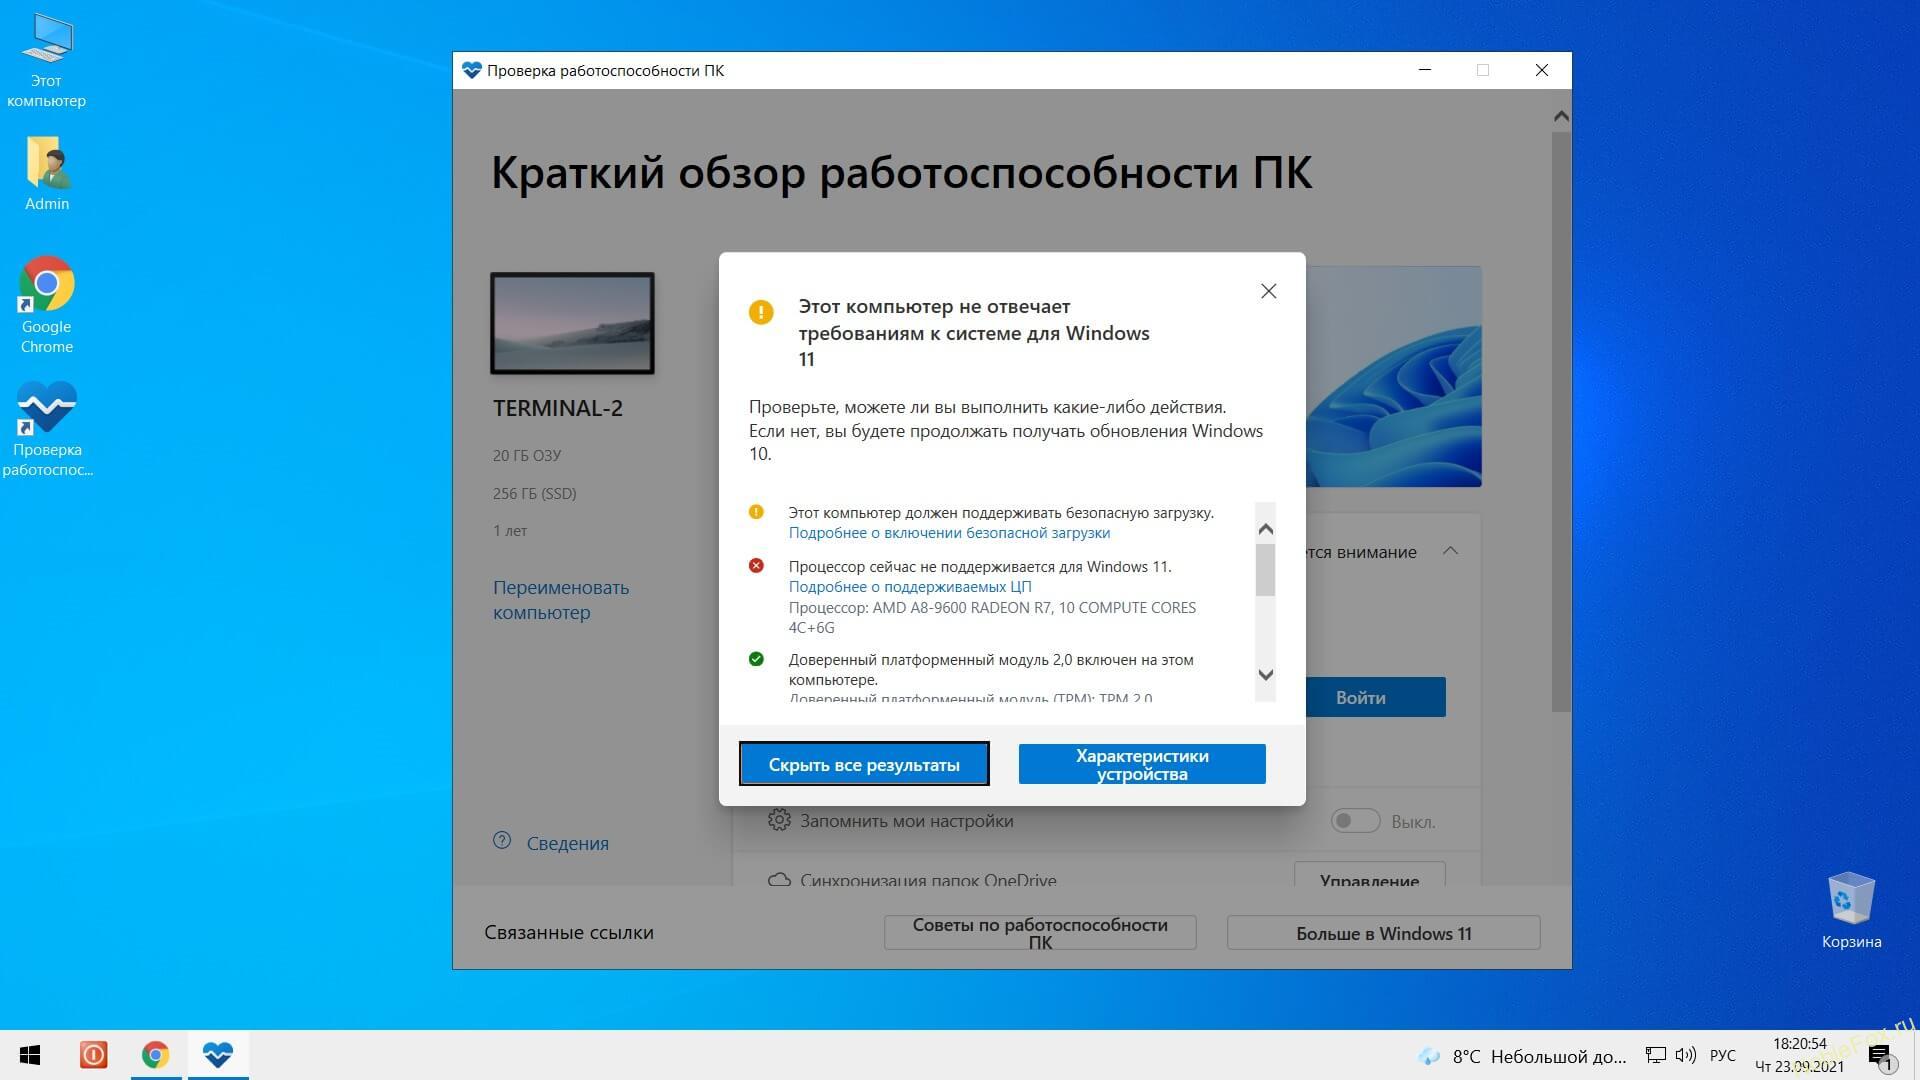Click the TERMINAL-2 computer thumbnail
The width and height of the screenshot is (1920, 1080).
pos(572,323)
